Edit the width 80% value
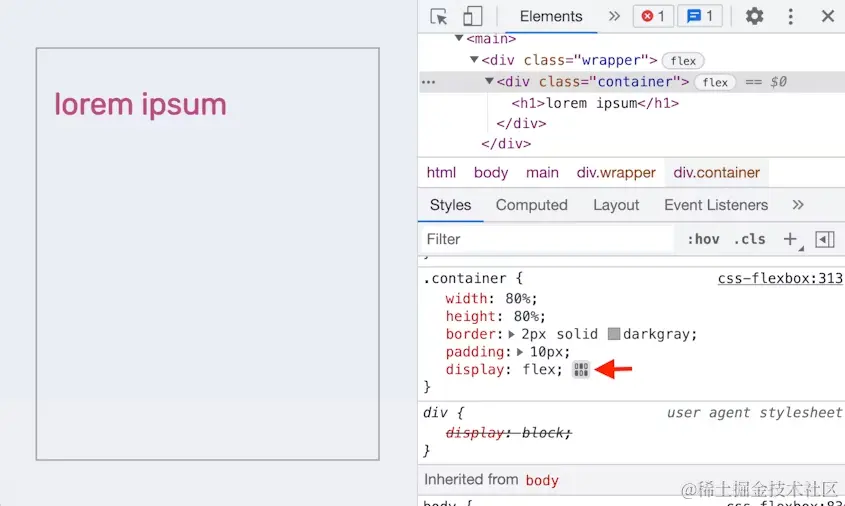The width and height of the screenshot is (845, 506). pos(517,298)
